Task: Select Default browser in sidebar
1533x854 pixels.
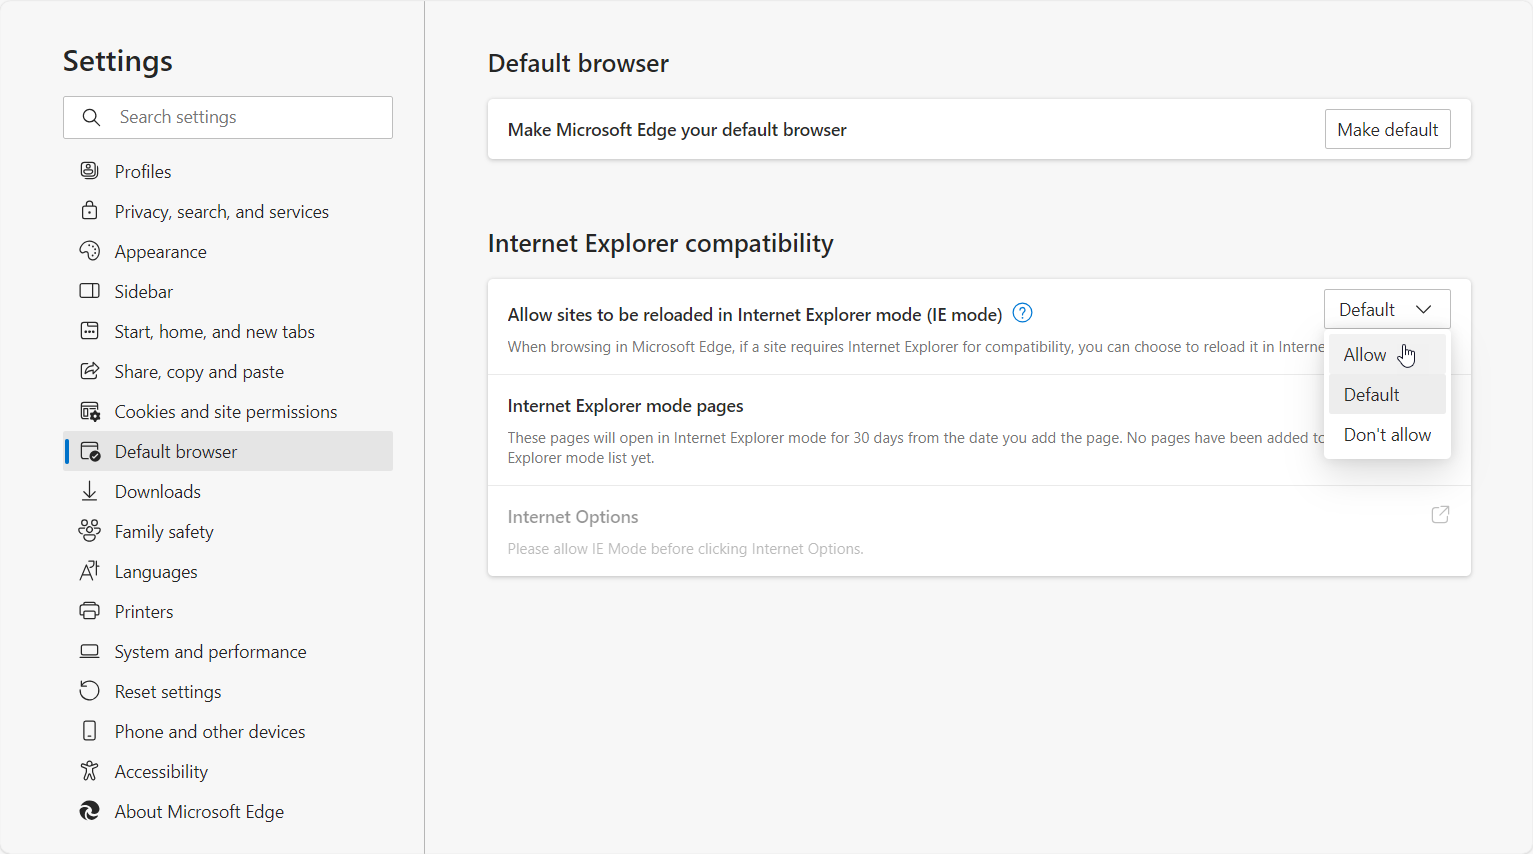Action: pos(228,451)
